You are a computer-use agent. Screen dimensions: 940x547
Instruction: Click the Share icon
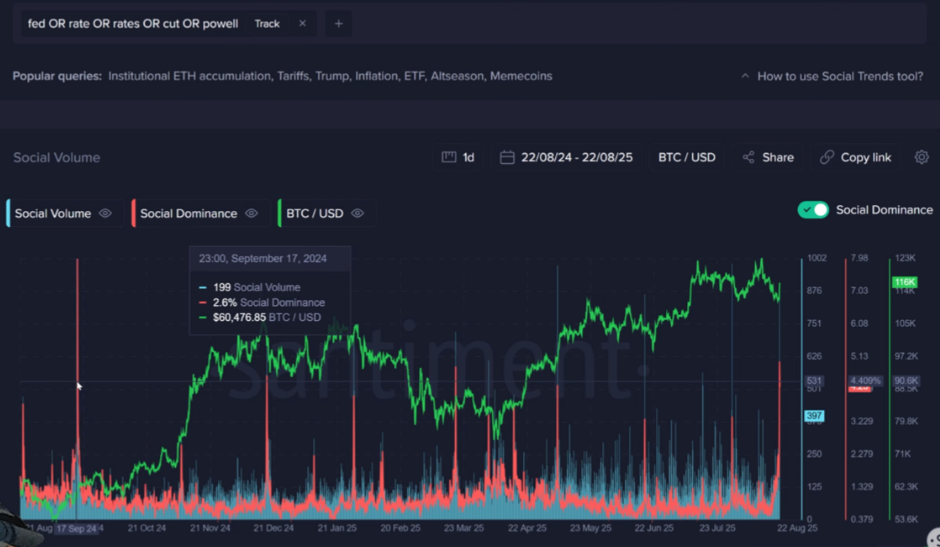[749, 157]
